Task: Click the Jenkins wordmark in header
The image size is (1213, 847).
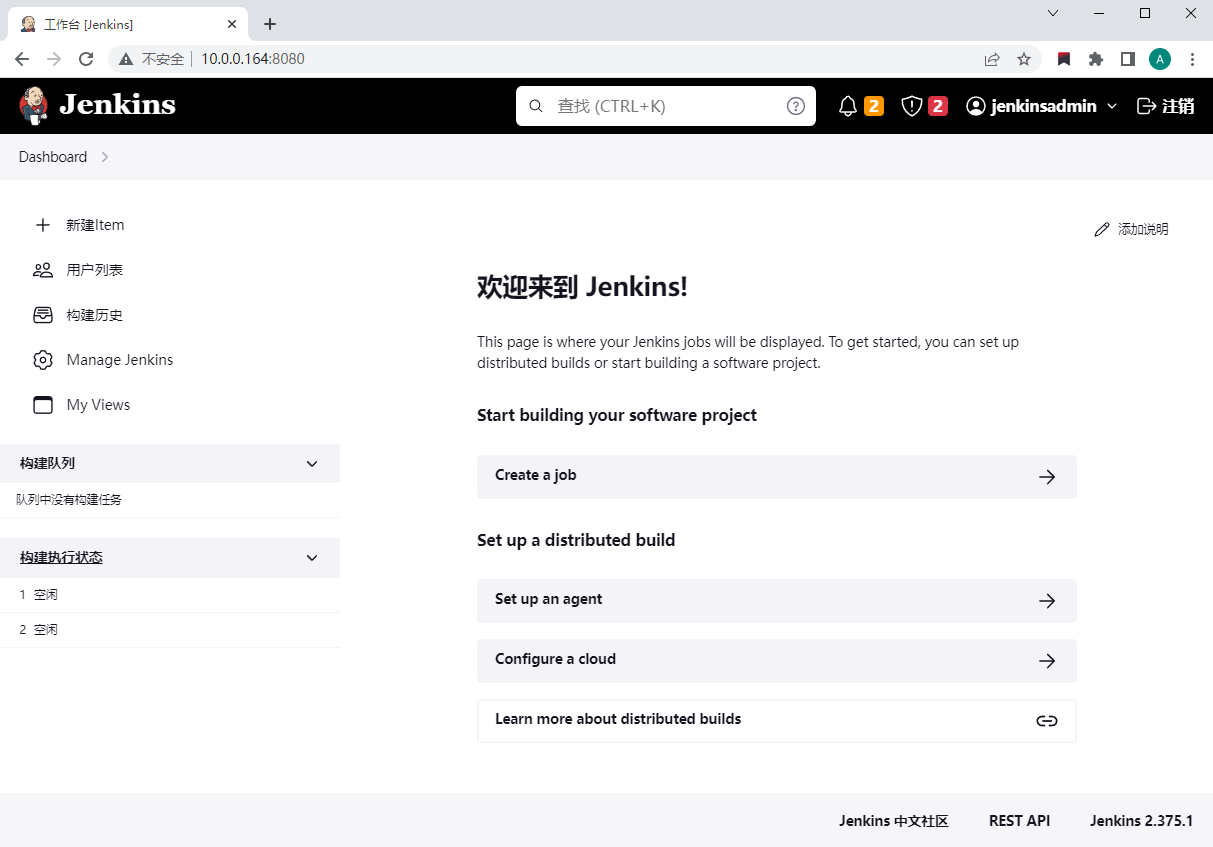Action: [x=117, y=105]
